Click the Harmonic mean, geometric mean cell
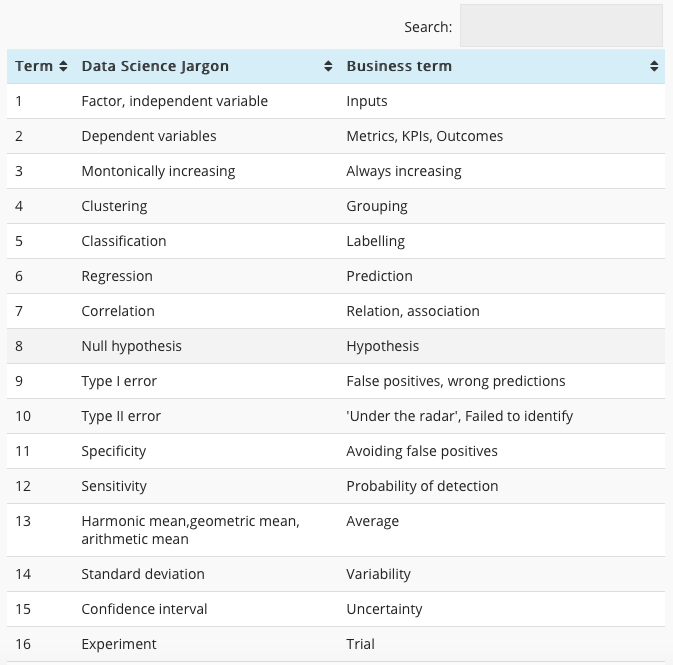 point(190,530)
